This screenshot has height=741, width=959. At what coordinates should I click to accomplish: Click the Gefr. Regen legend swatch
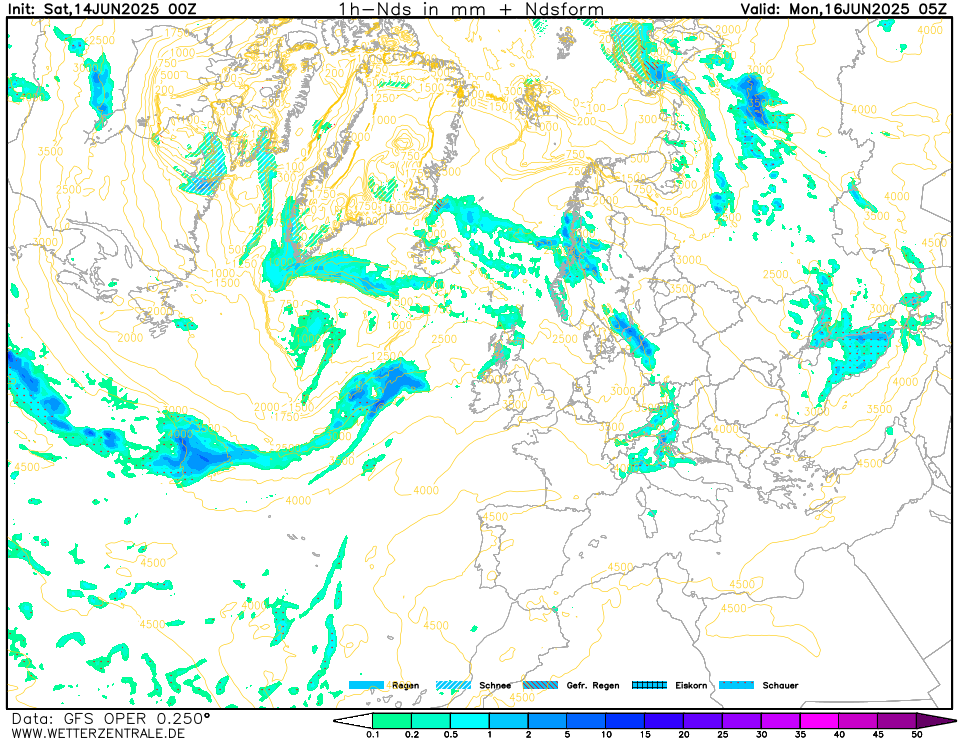541,685
